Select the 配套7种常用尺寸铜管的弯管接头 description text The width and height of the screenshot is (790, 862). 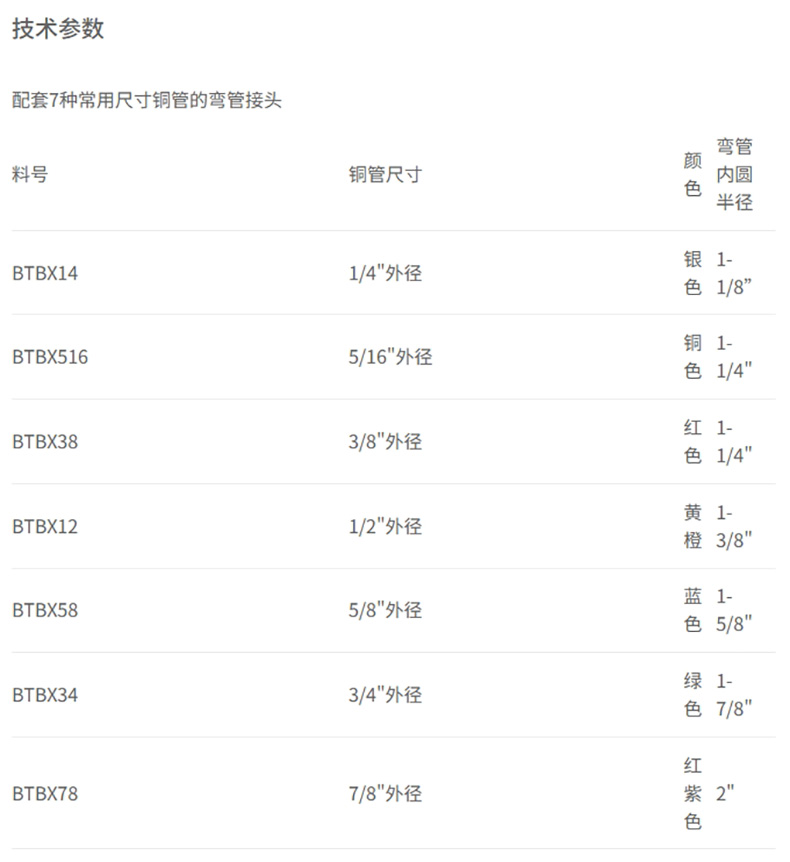147,101
